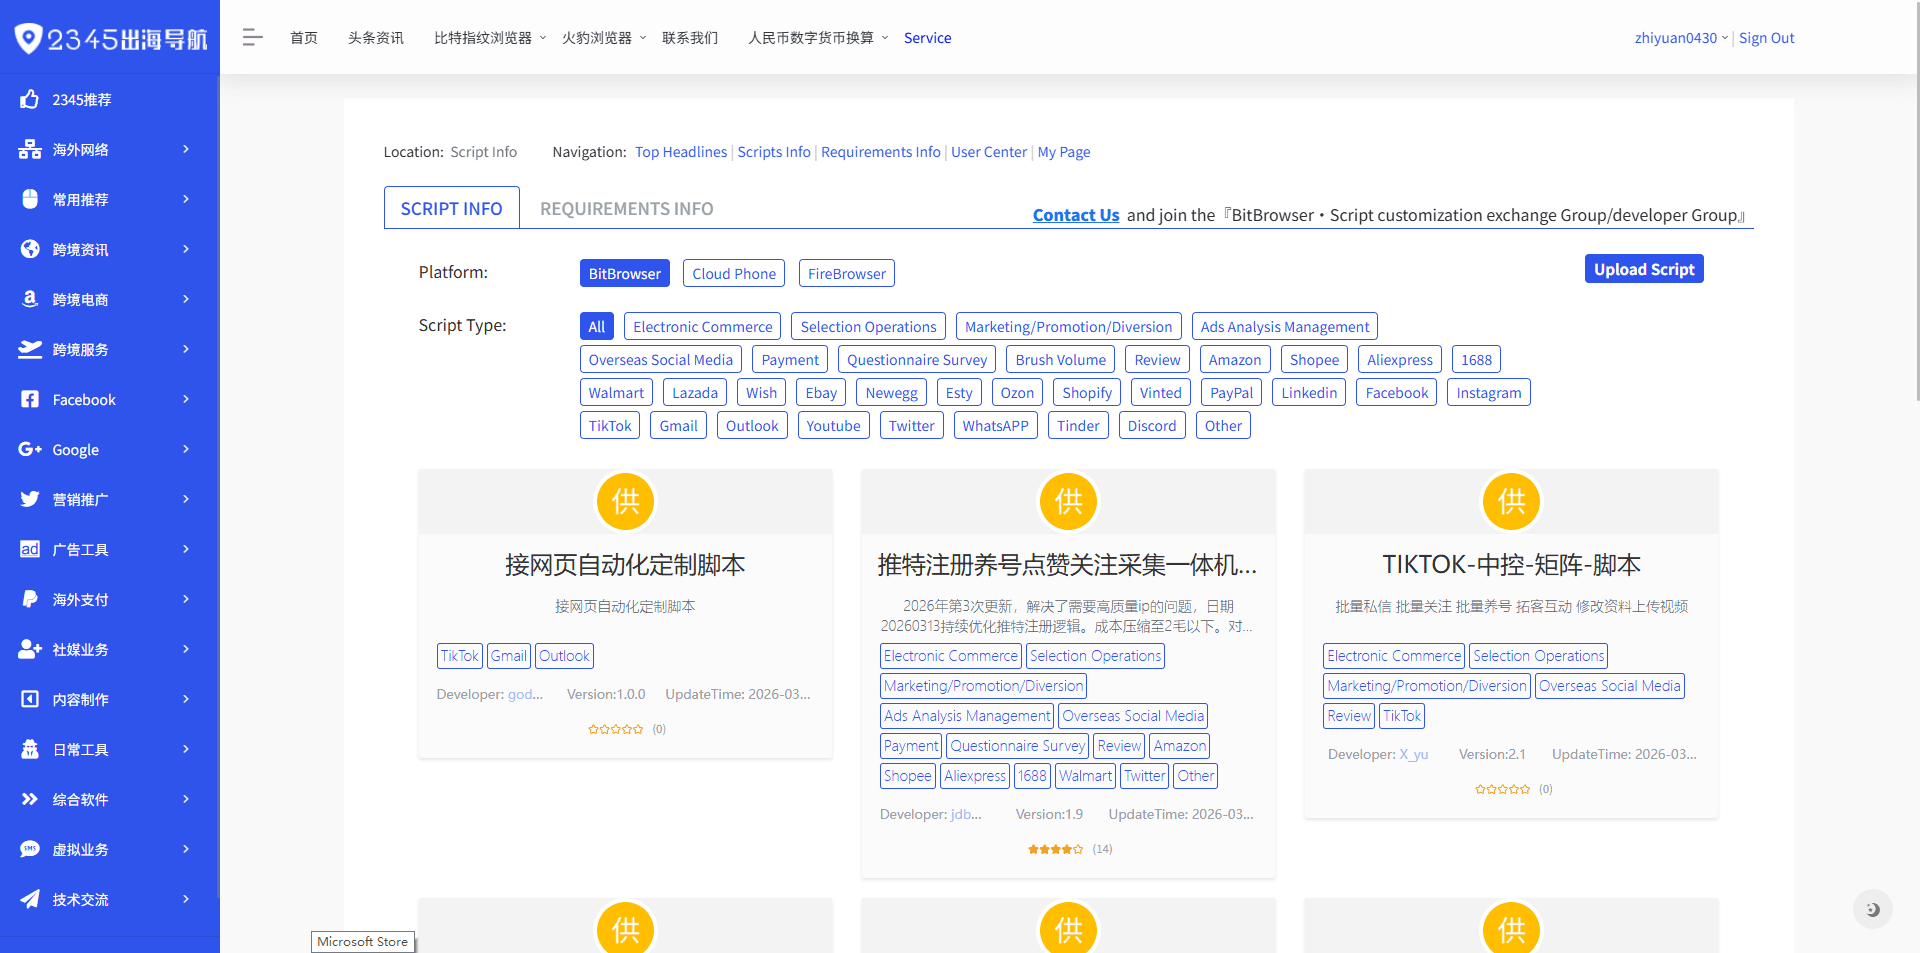Screen dimensions: 1920x953
Task: Toggle the TikTok filter tag
Action: [610, 425]
